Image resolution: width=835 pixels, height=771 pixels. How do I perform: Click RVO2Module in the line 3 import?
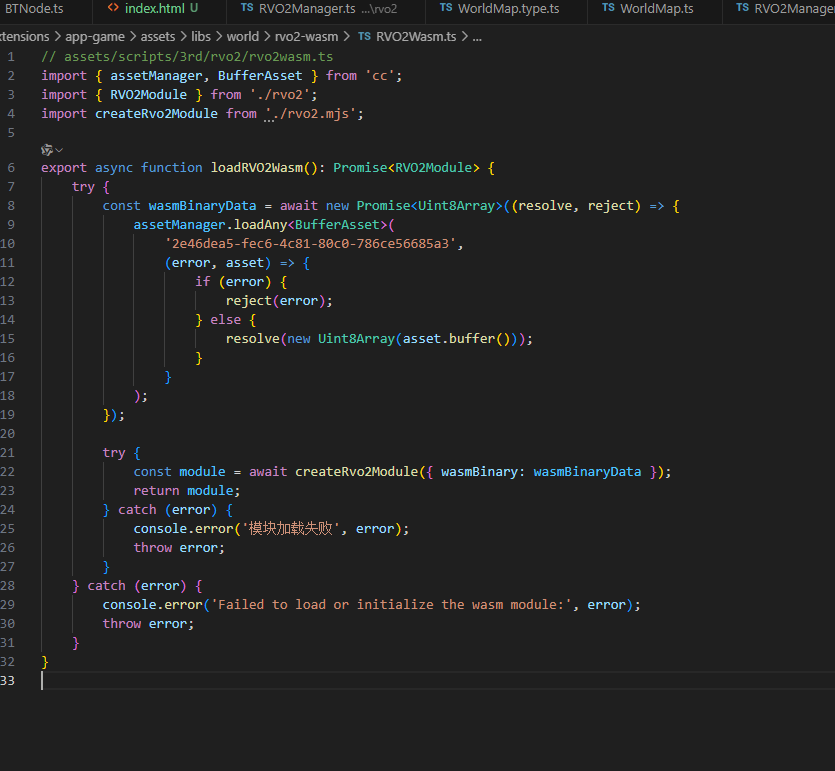click(x=149, y=95)
